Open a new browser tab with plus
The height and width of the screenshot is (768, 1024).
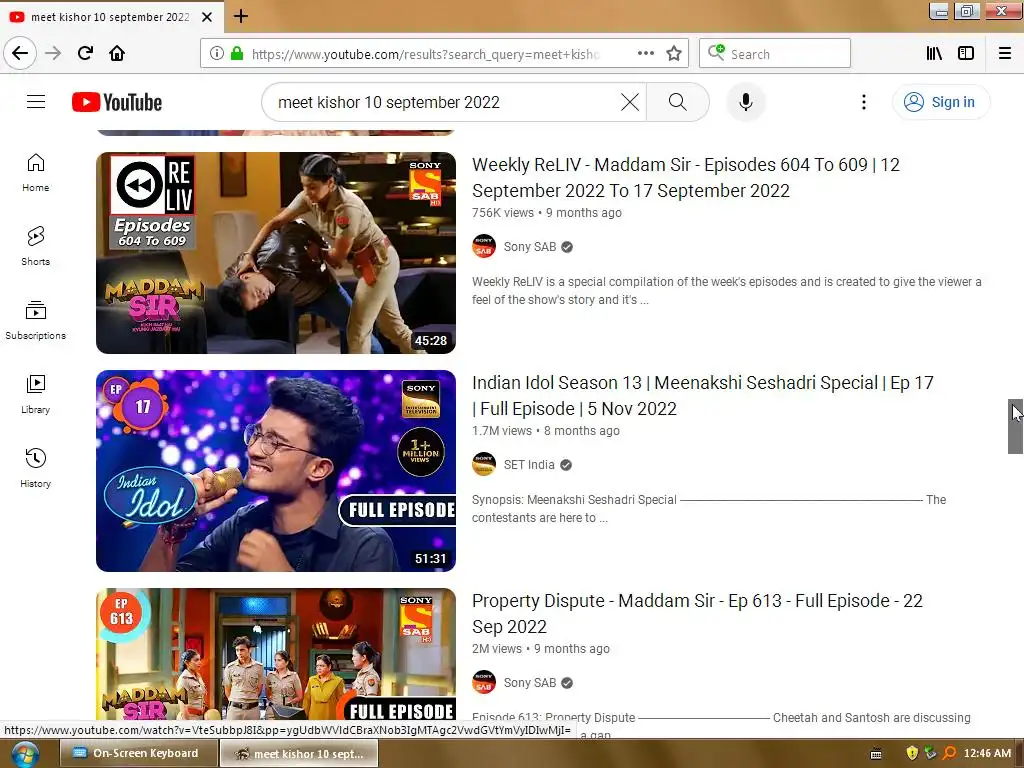[x=241, y=16]
